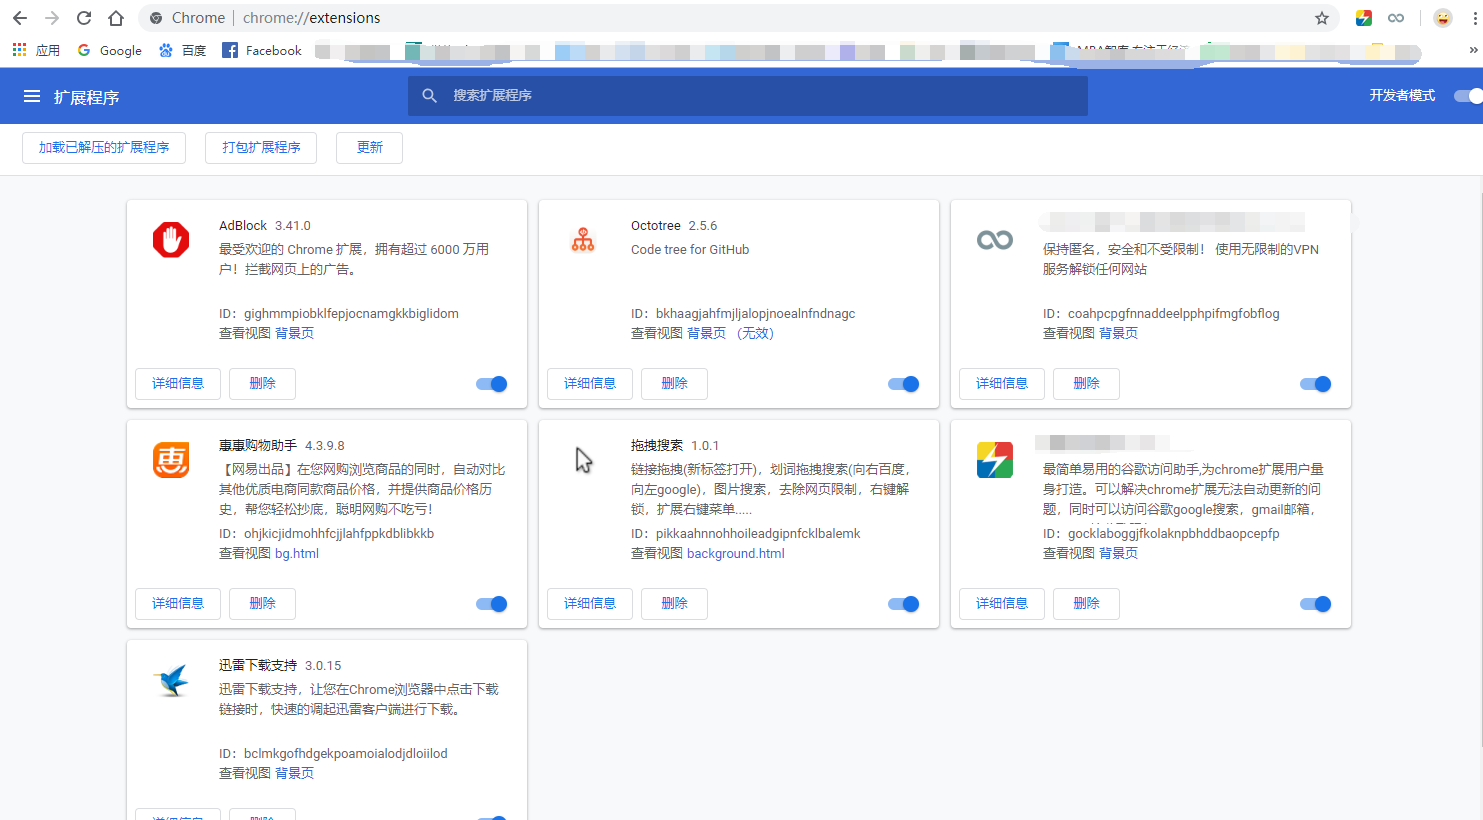
Task: Open bg.html view for 惠惠购物助手
Action: 297,553
